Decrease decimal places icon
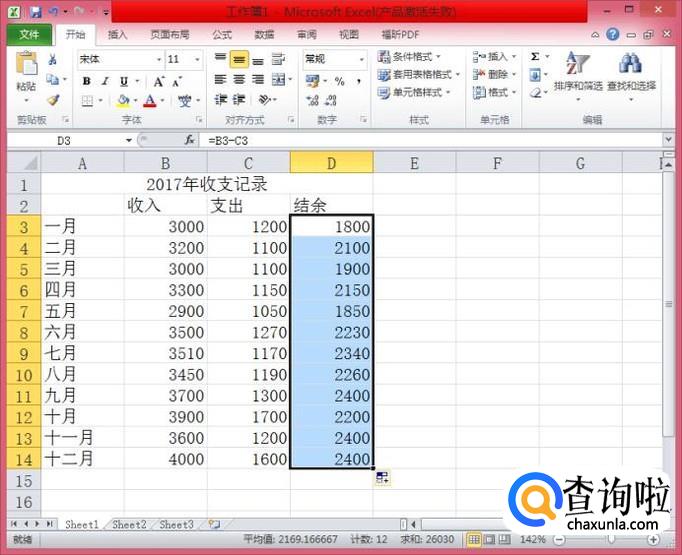 click(x=331, y=101)
